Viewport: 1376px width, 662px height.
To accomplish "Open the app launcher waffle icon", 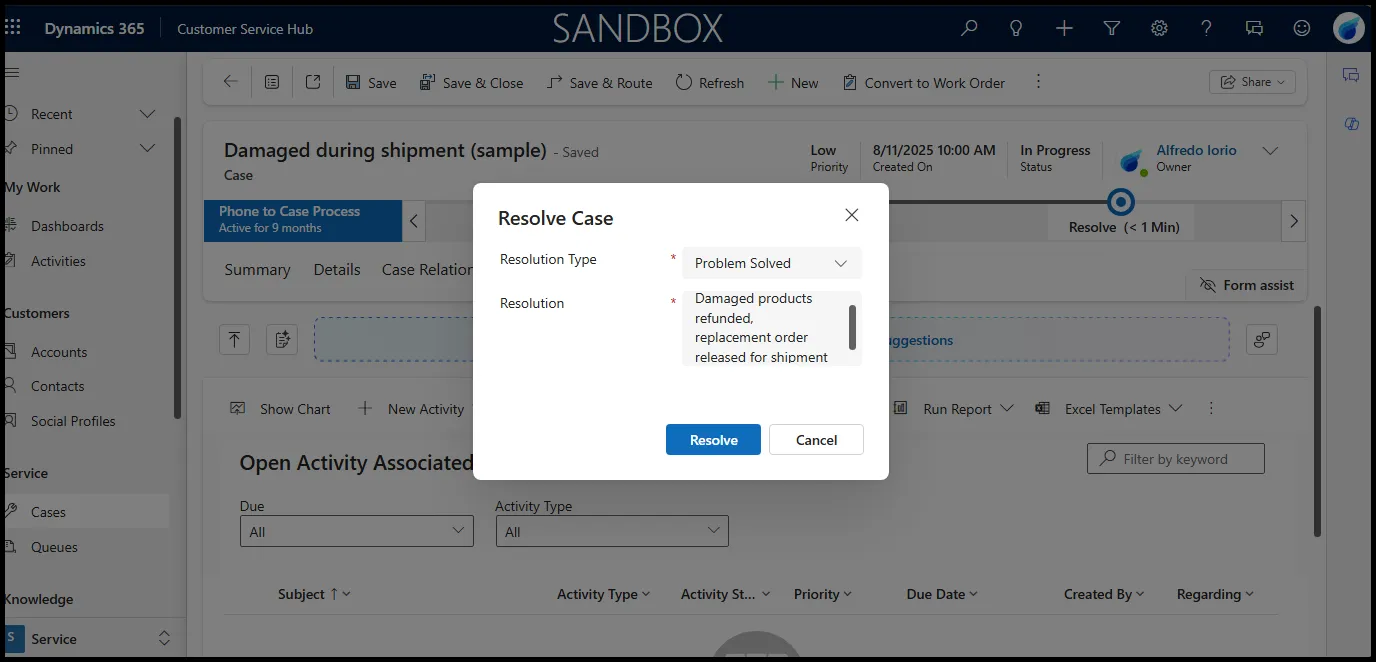I will point(12,28).
